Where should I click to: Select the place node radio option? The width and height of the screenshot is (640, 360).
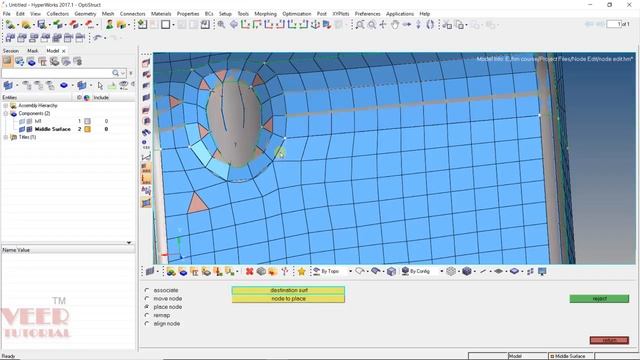(147, 307)
